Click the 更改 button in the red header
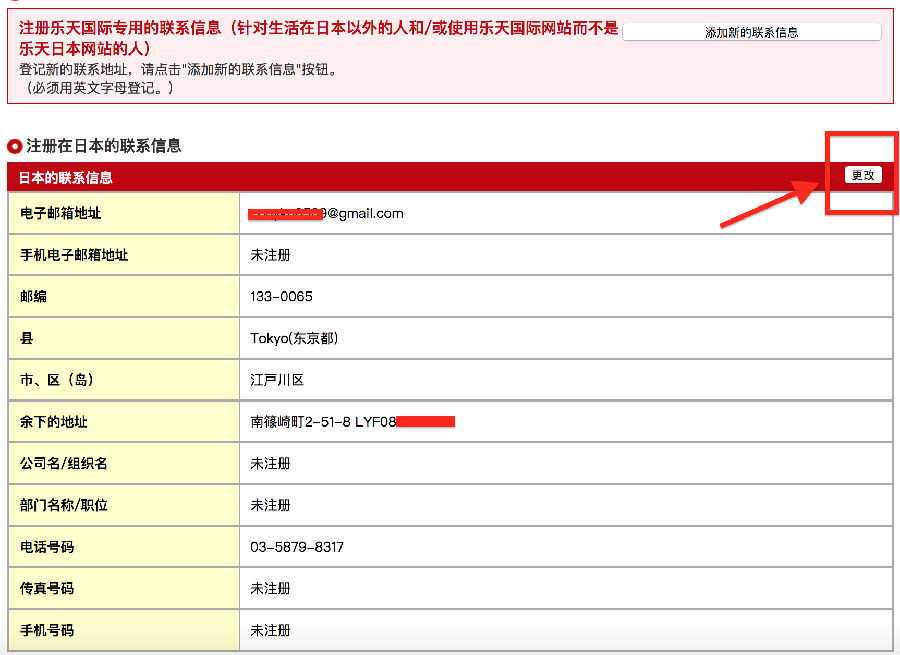900x655 pixels. click(863, 175)
